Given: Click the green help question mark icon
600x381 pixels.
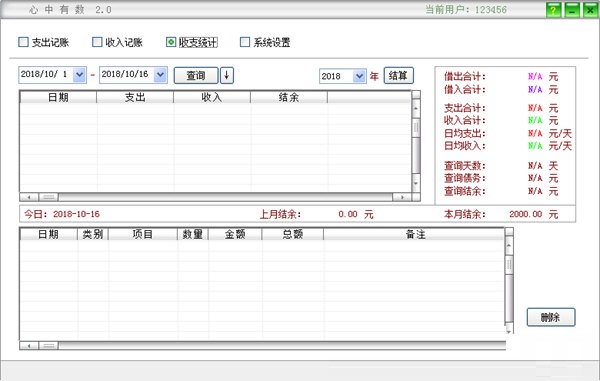Looking at the screenshot, I should pos(553,10).
